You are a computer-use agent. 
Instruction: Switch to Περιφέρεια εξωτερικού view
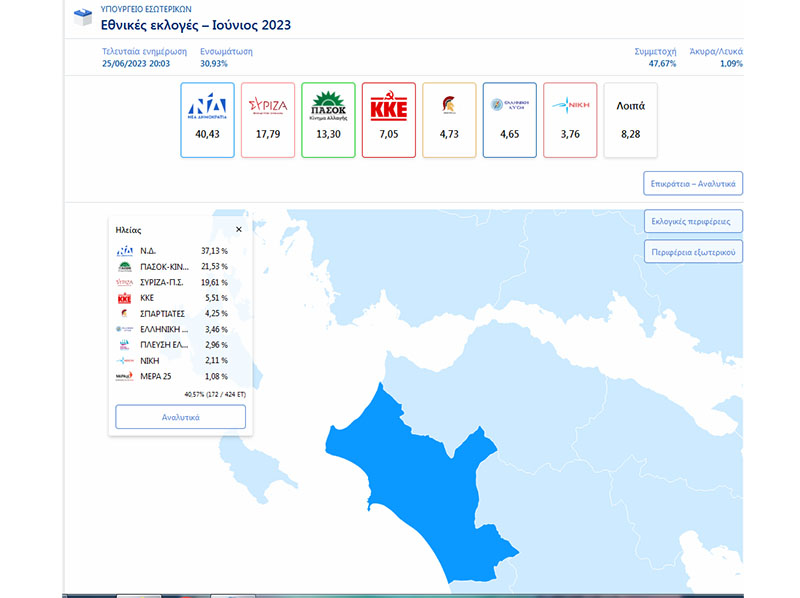coord(693,251)
